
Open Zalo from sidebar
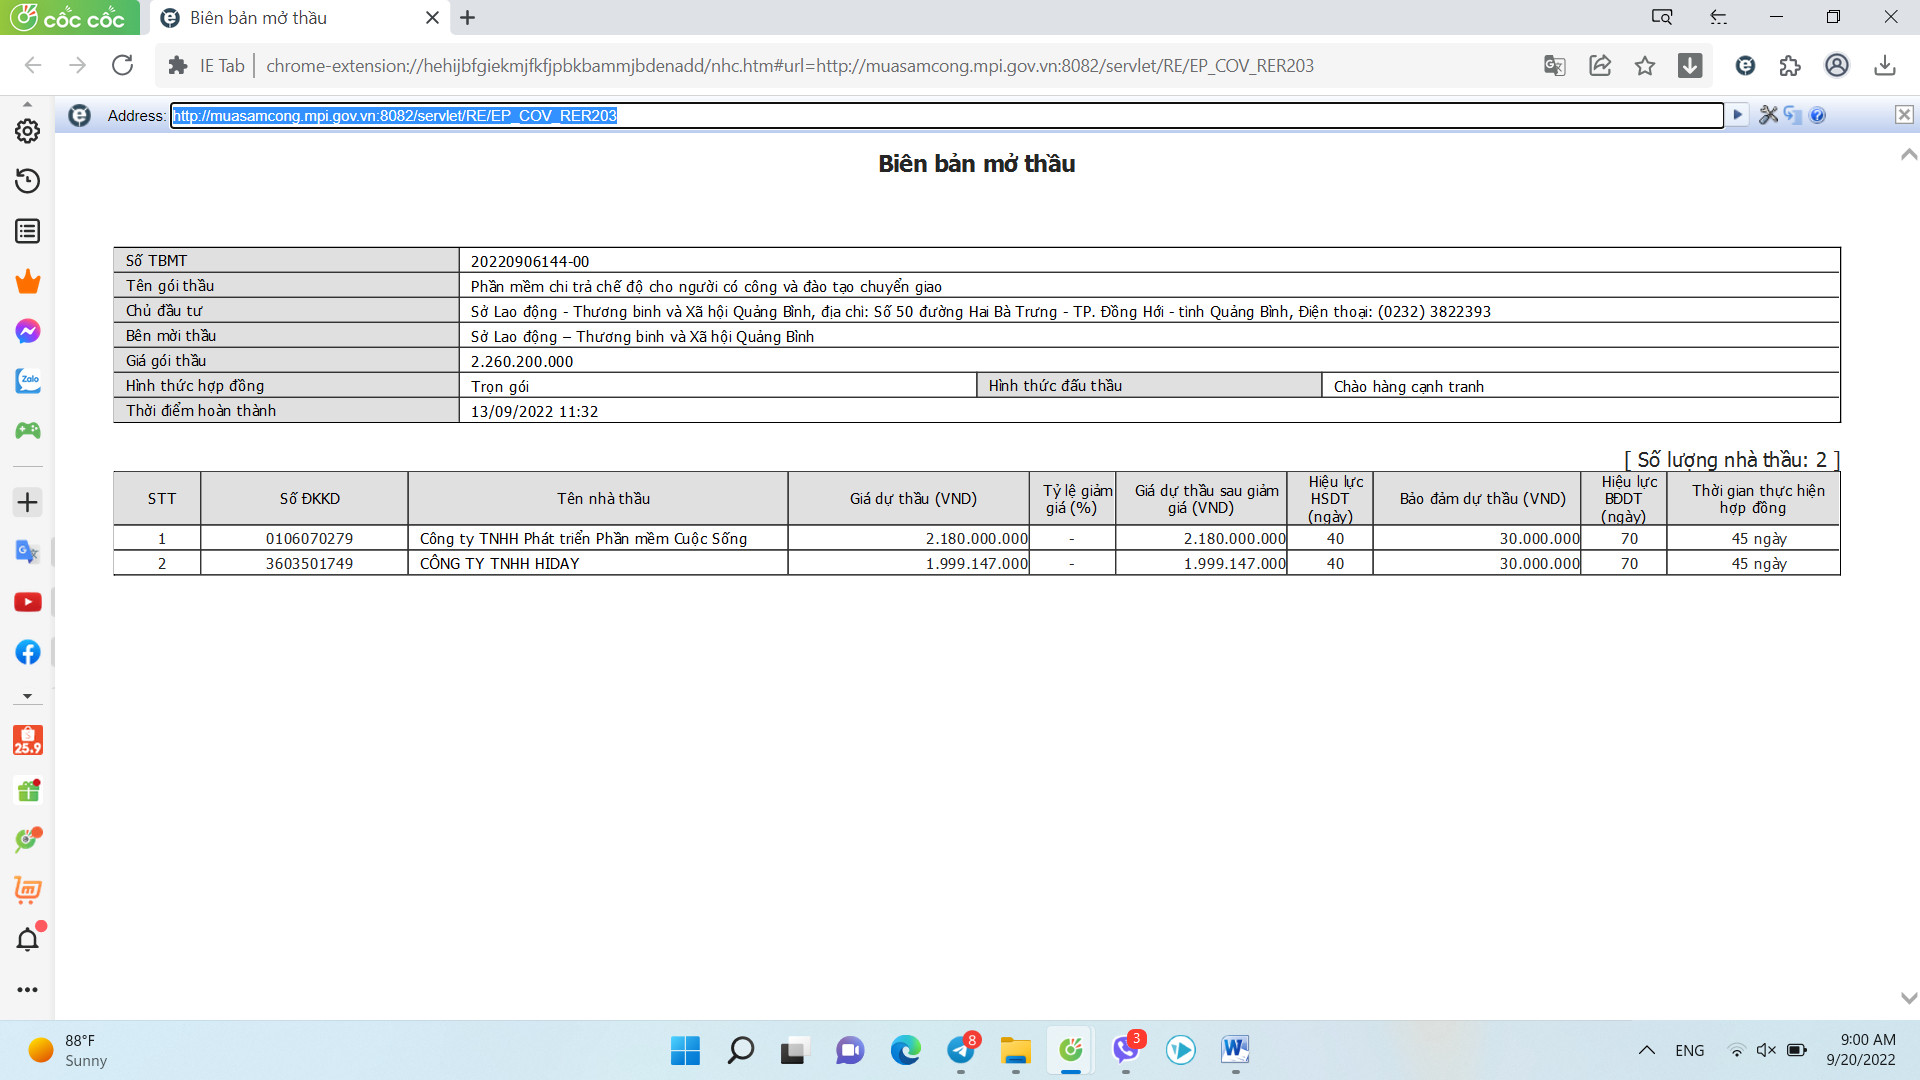(27, 381)
